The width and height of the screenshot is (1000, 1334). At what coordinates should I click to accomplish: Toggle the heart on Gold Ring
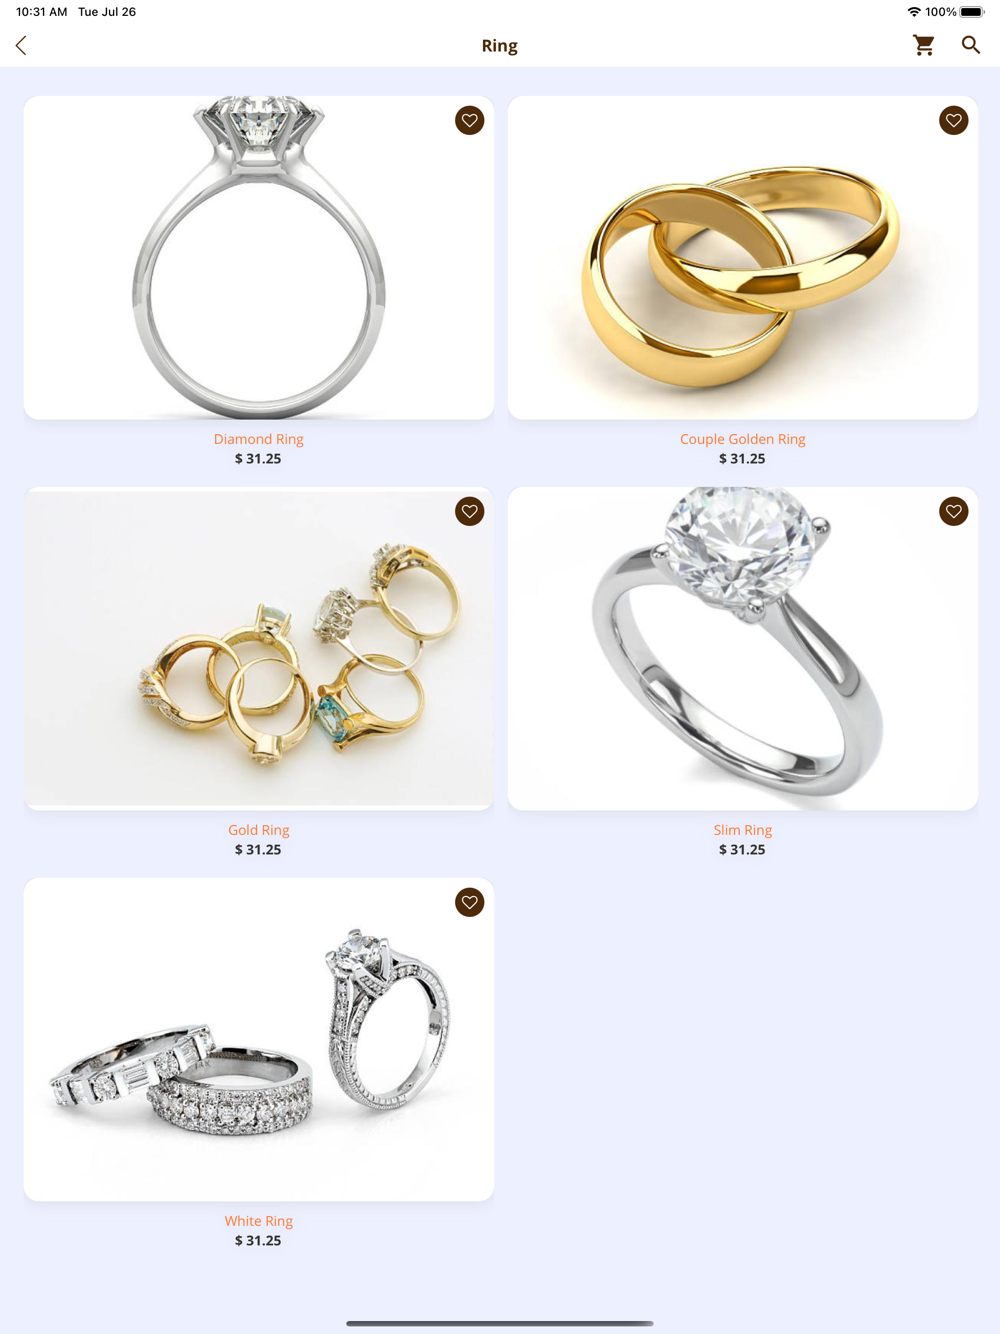coord(470,512)
